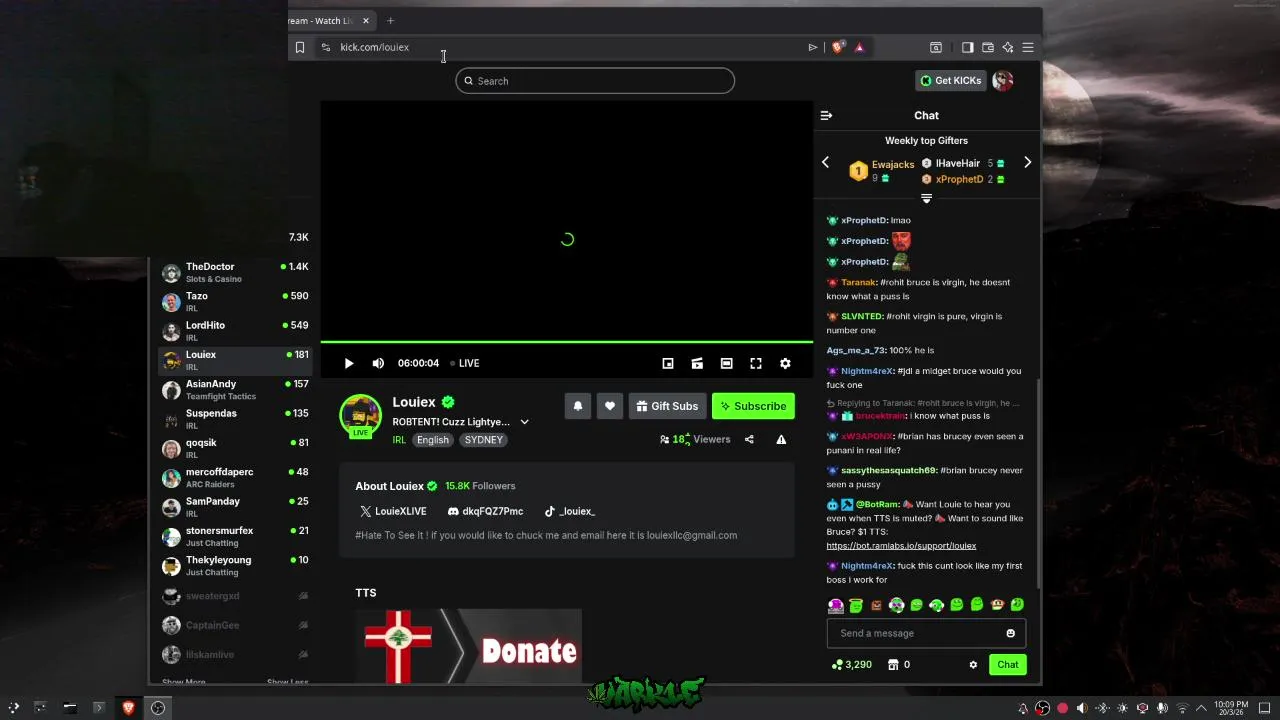Viewport: 1280px width, 720px height.
Task: Open LouieXLIVE X profile link
Action: pyautogui.click(x=393, y=511)
